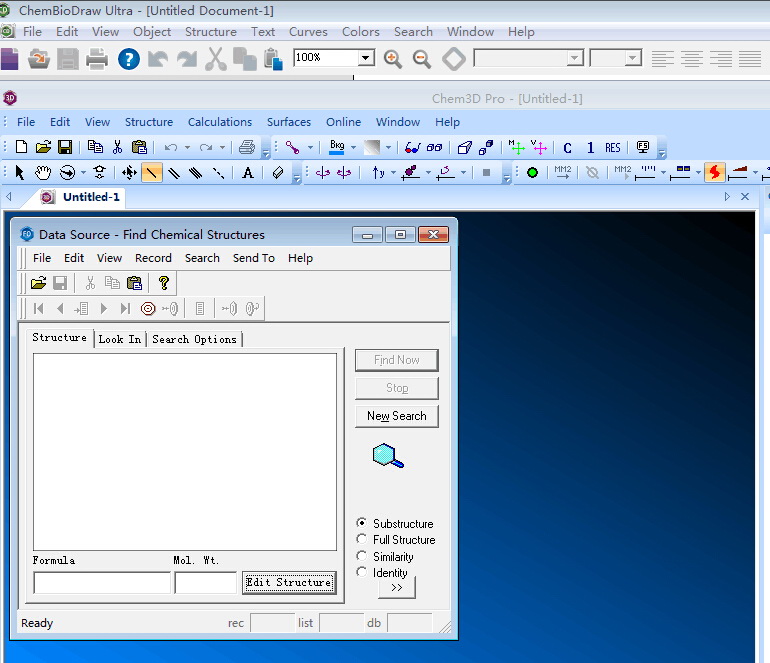Click green circle run icon in Chem3D
The image size is (770, 663).
click(532, 172)
